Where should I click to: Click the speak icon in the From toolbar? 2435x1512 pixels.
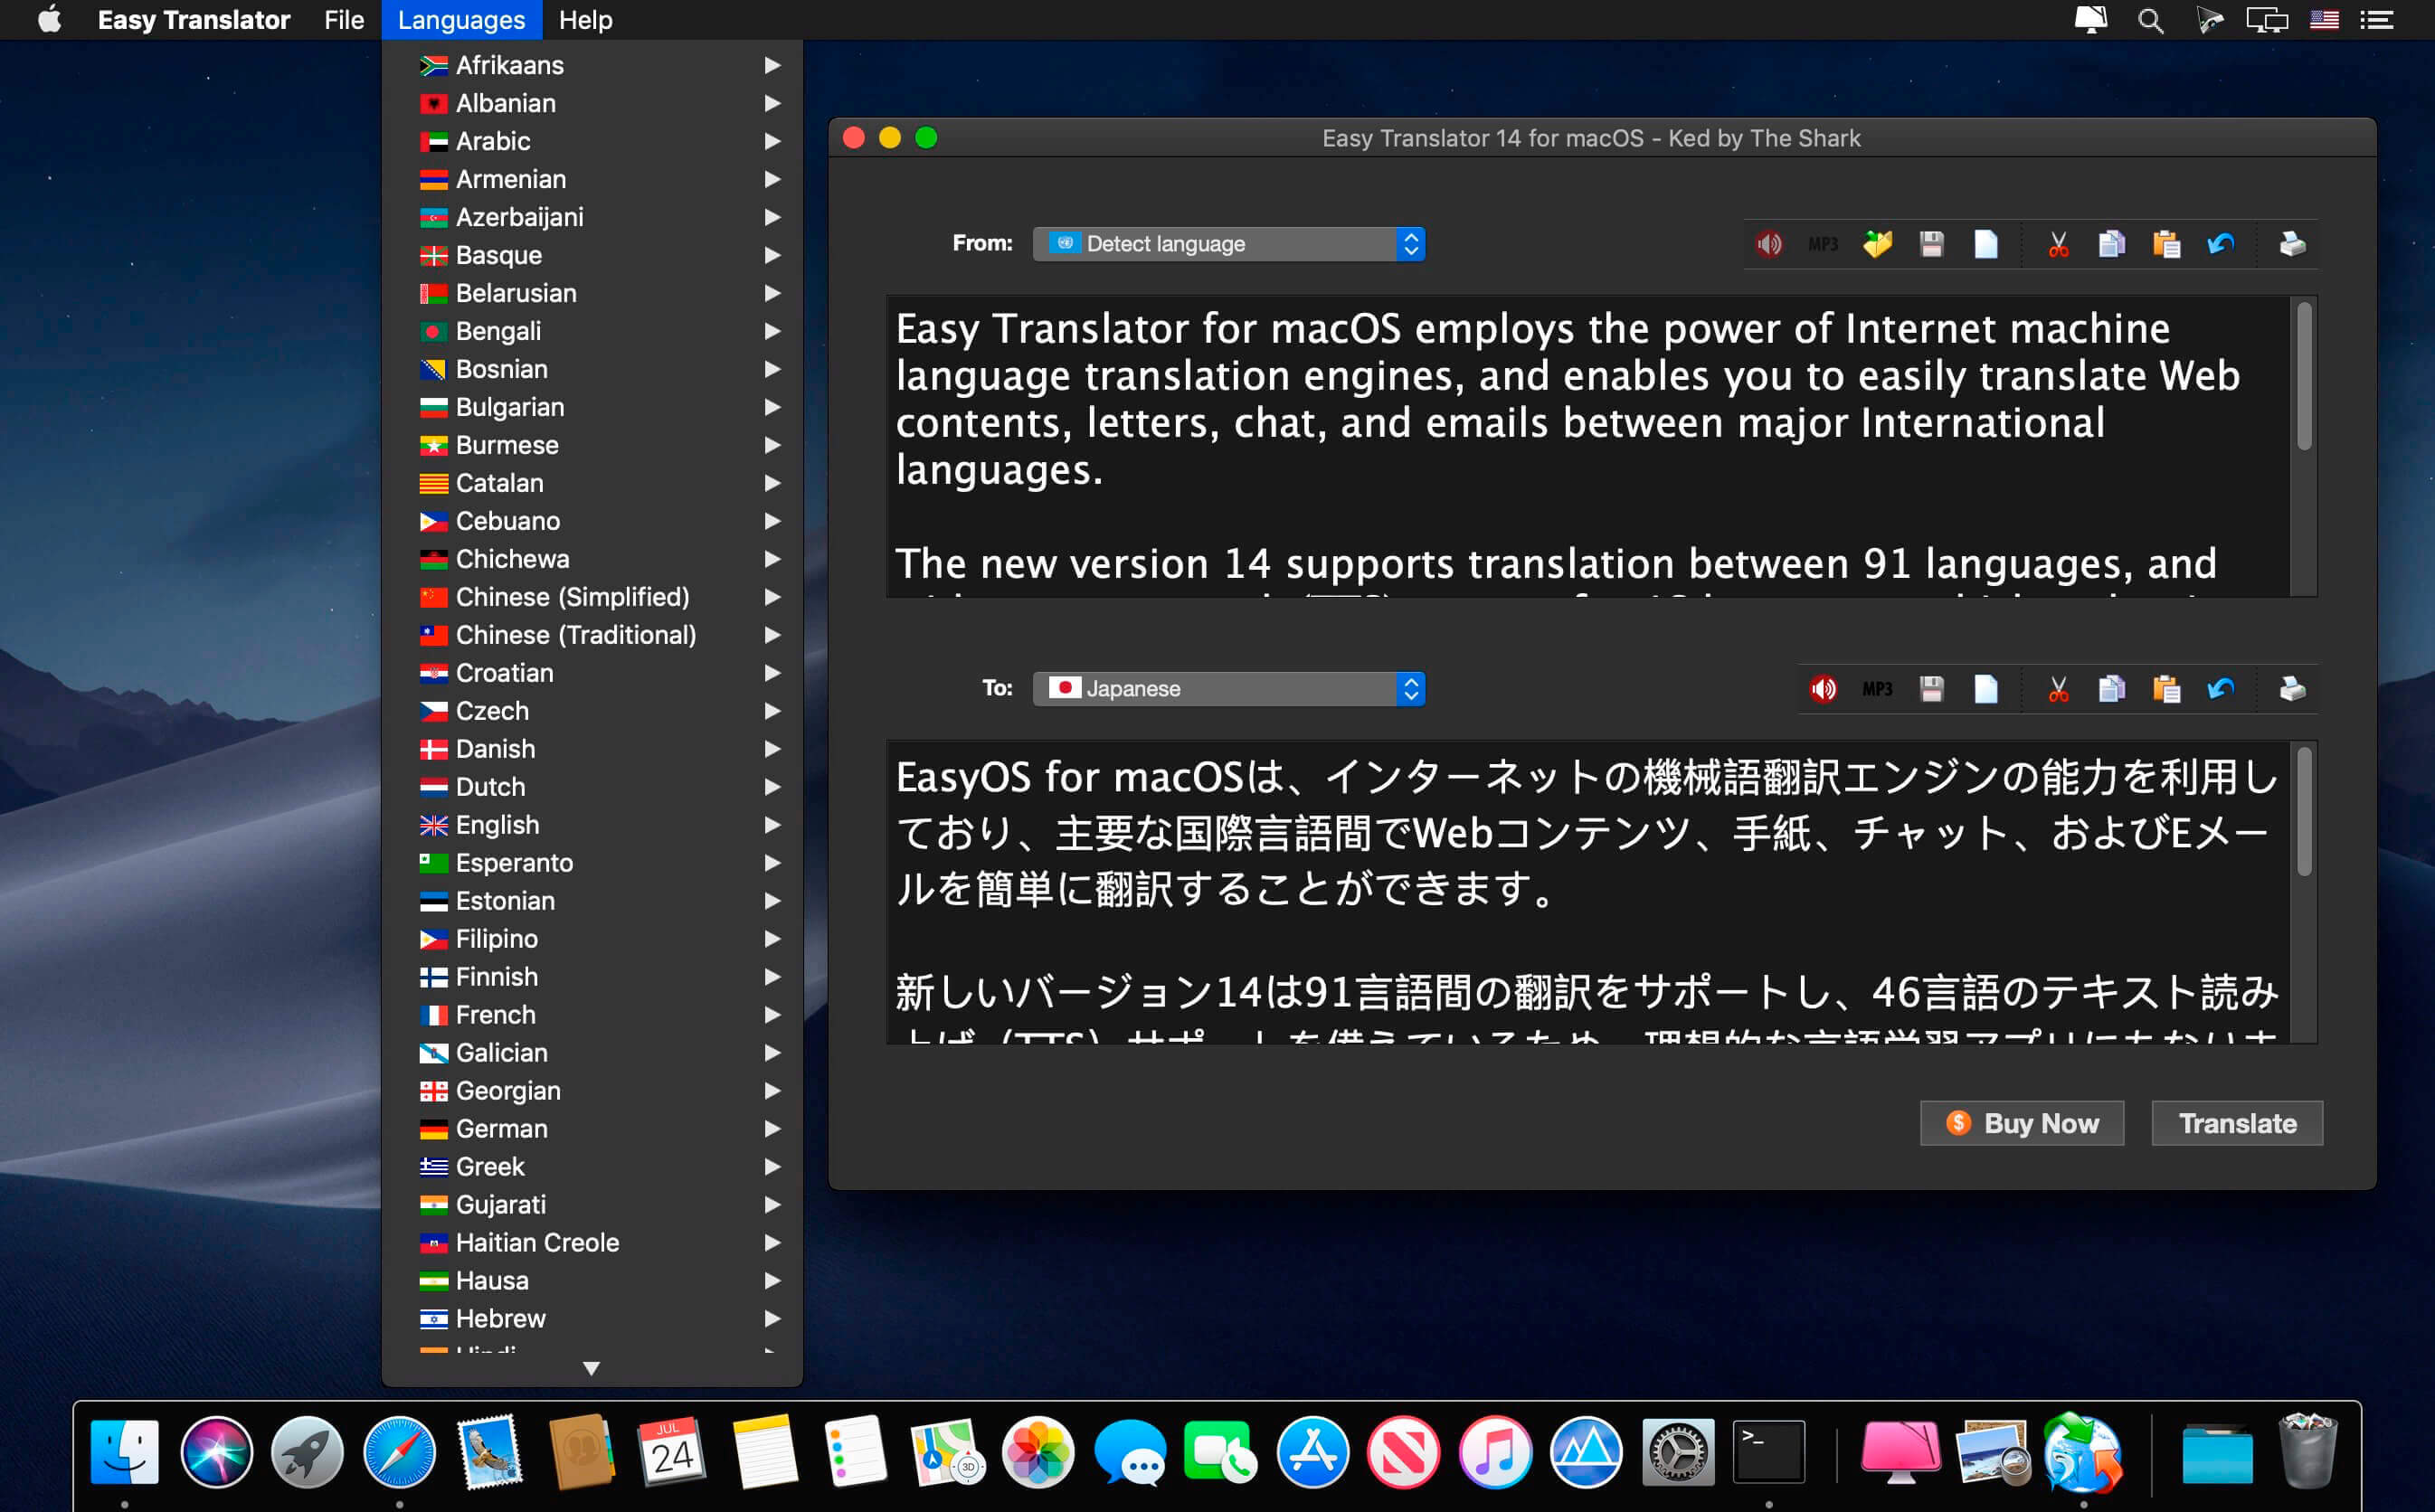pos(1769,244)
